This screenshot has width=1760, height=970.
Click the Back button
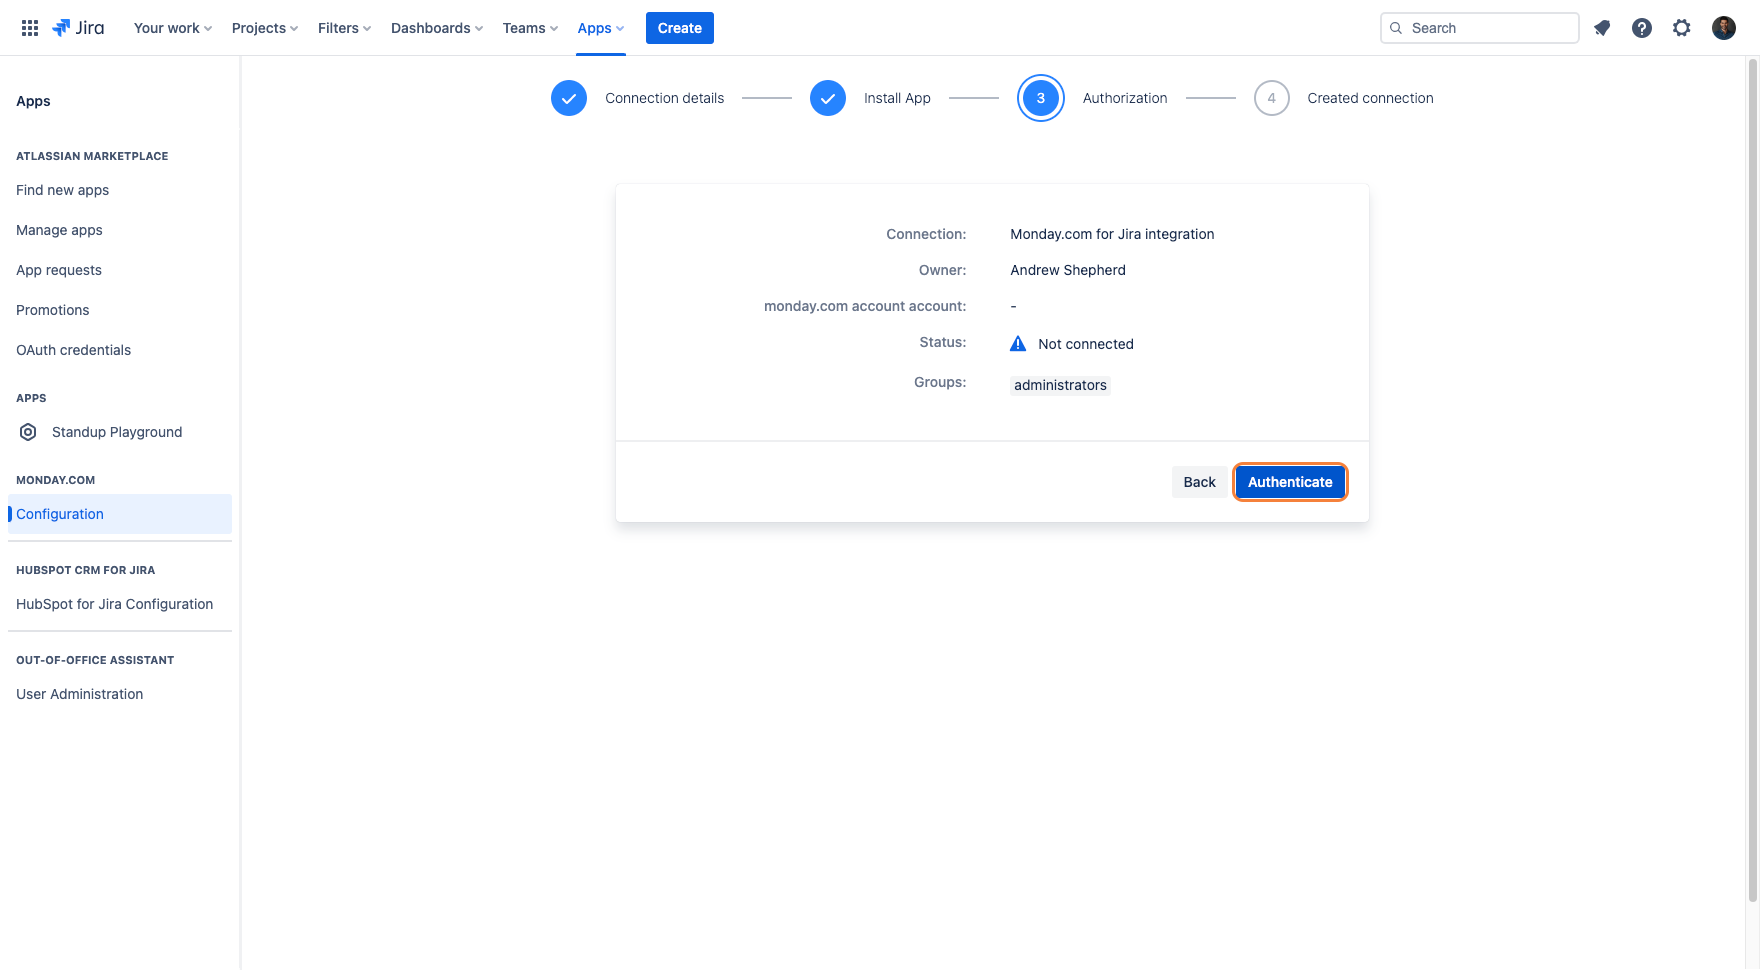(1200, 482)
